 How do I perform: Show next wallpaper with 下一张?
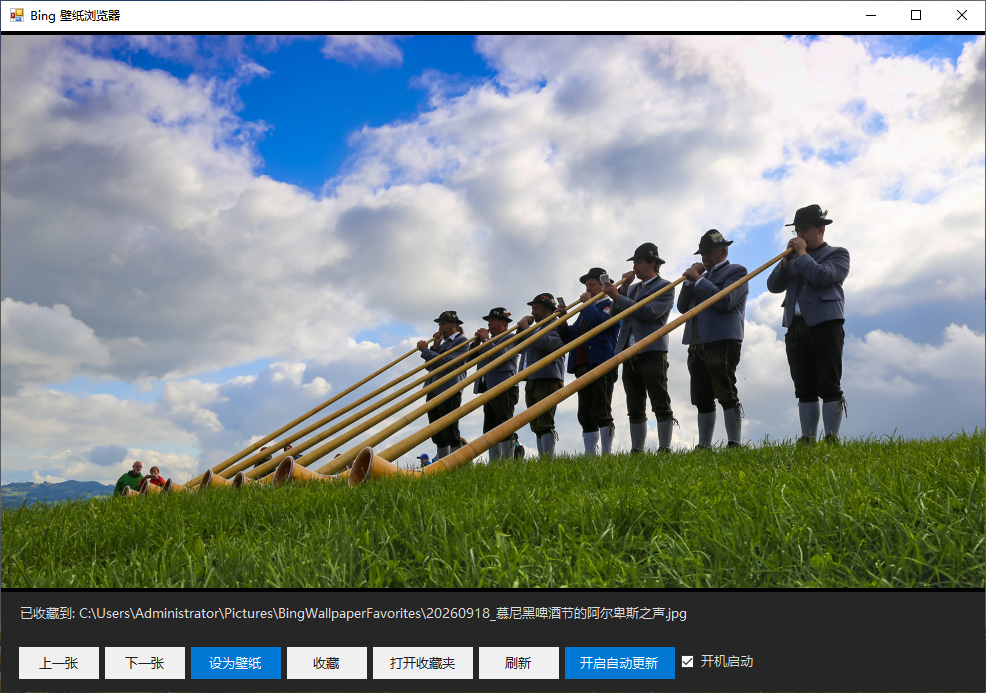[145, 663]
